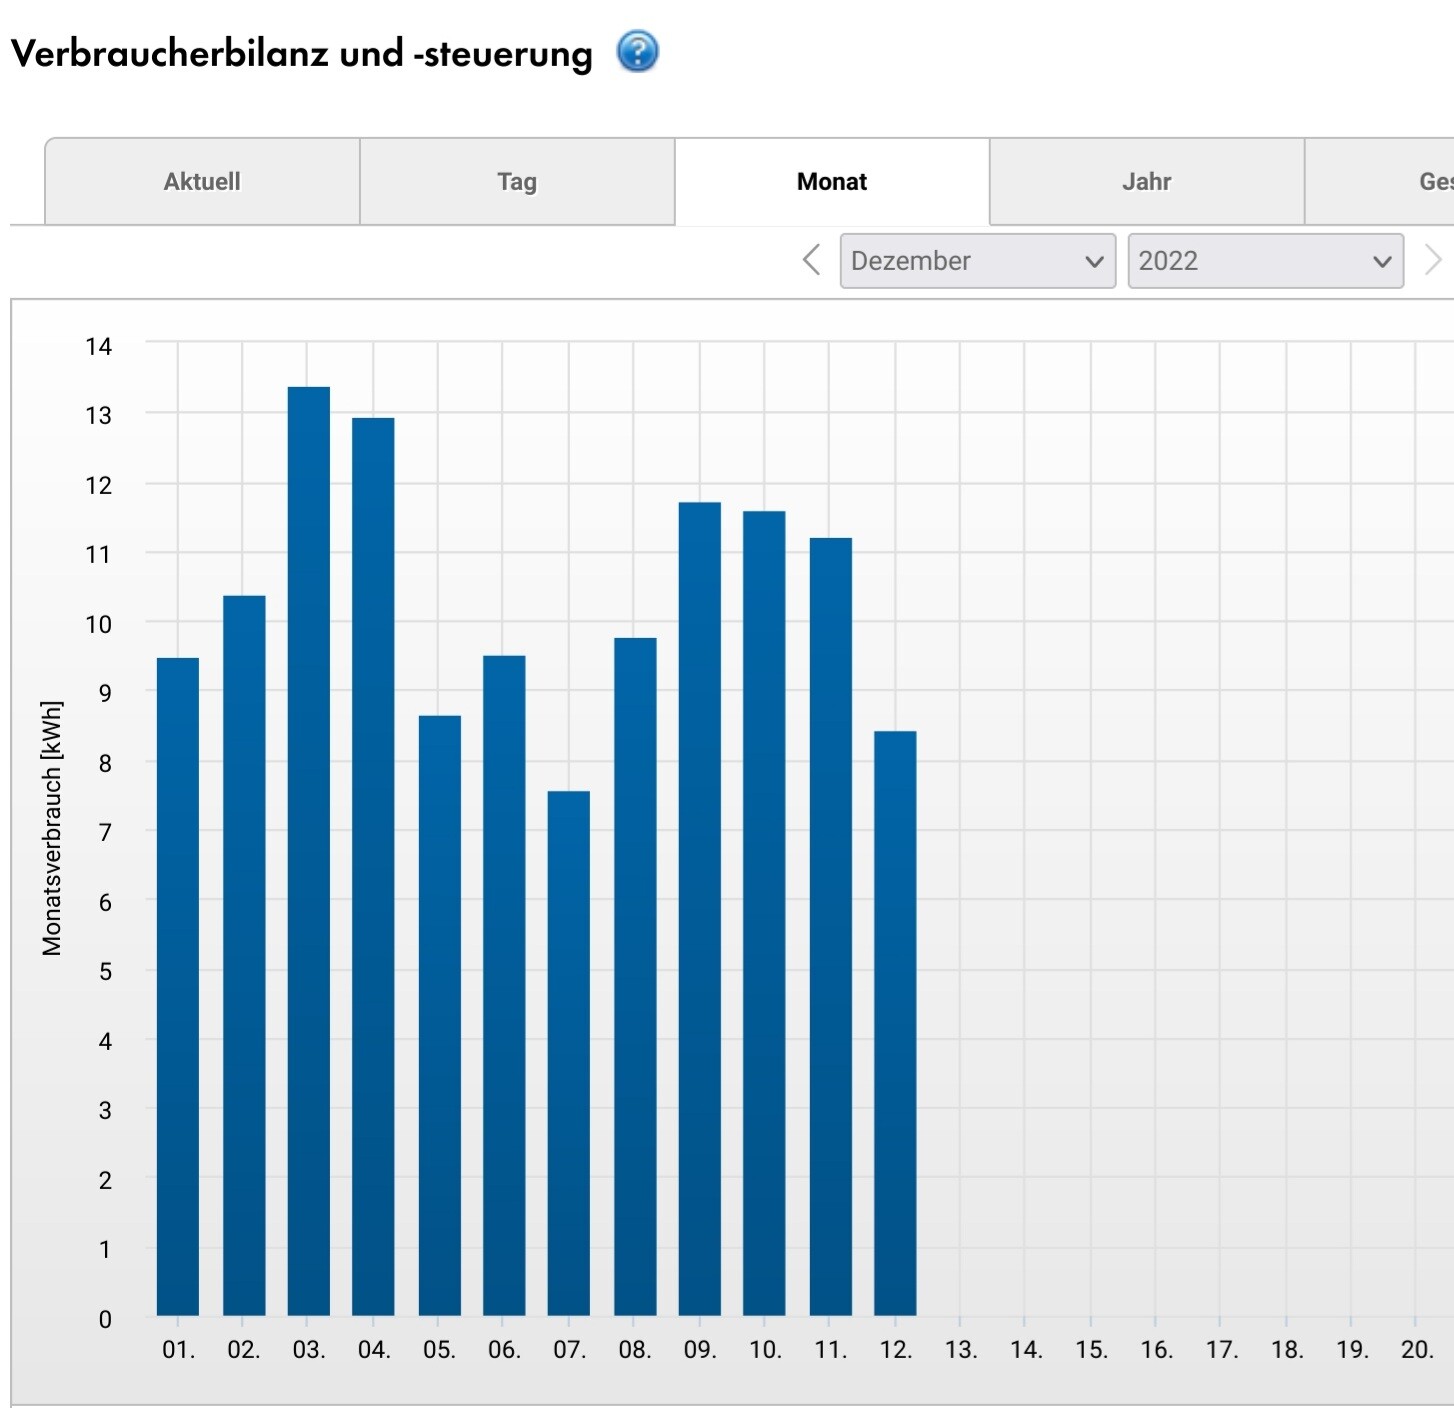Select the Monat tab
The height and width of the screenshot is (1408, 1454).
[x=832, y=182]
